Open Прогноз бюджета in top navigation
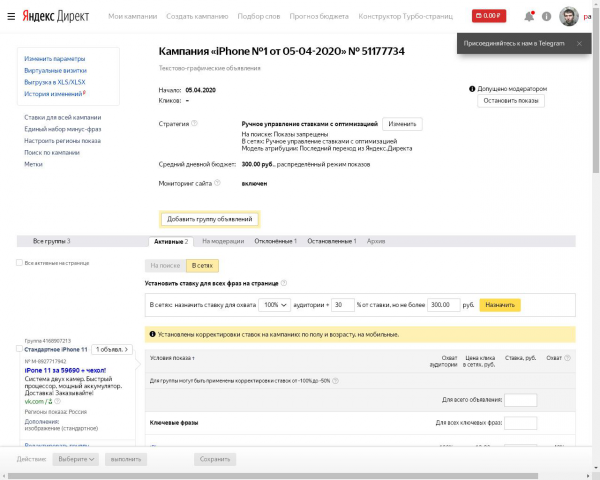The image size is (600, 480). pos(319,16)
